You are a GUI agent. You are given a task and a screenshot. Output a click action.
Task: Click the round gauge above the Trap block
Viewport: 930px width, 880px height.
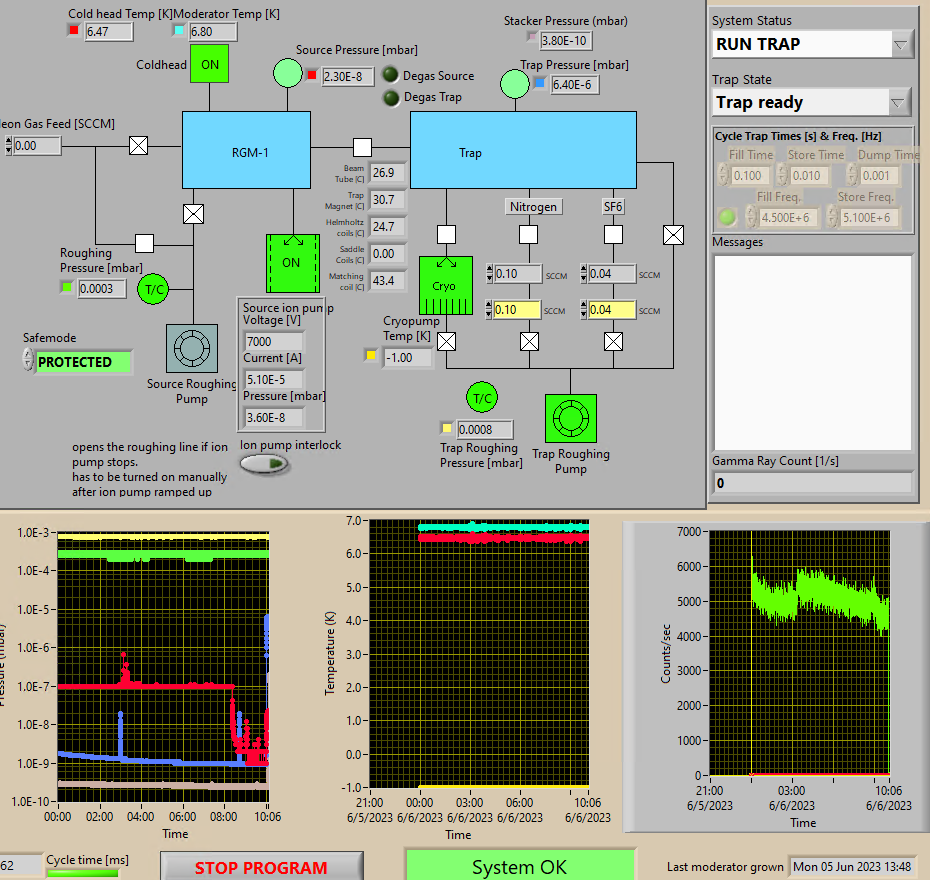(515, 84)
